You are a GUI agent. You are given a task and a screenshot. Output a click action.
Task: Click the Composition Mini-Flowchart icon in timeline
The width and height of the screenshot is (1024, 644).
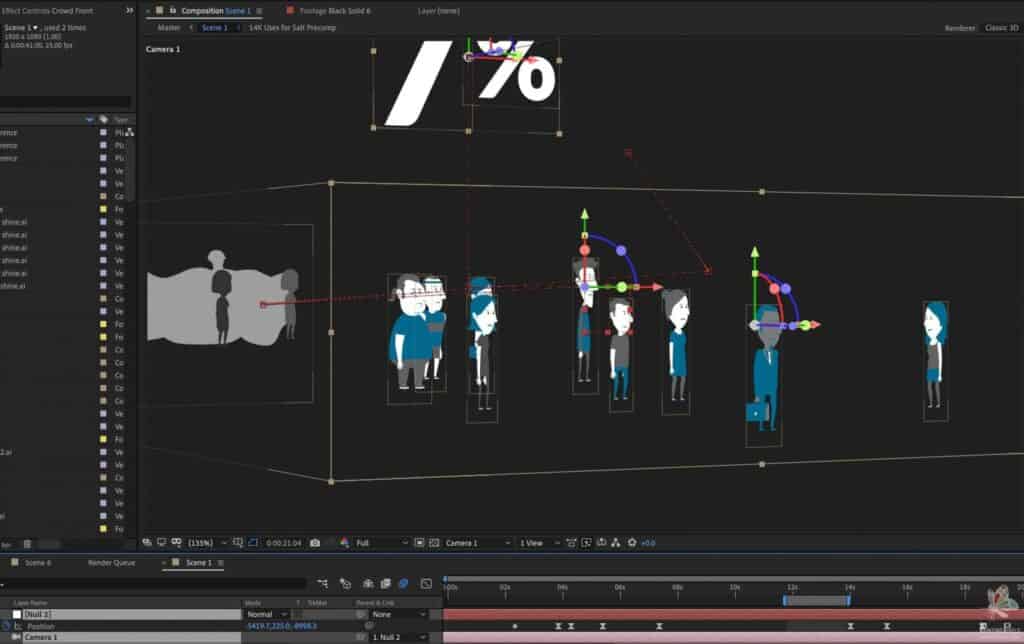click(x=323, y=583)
